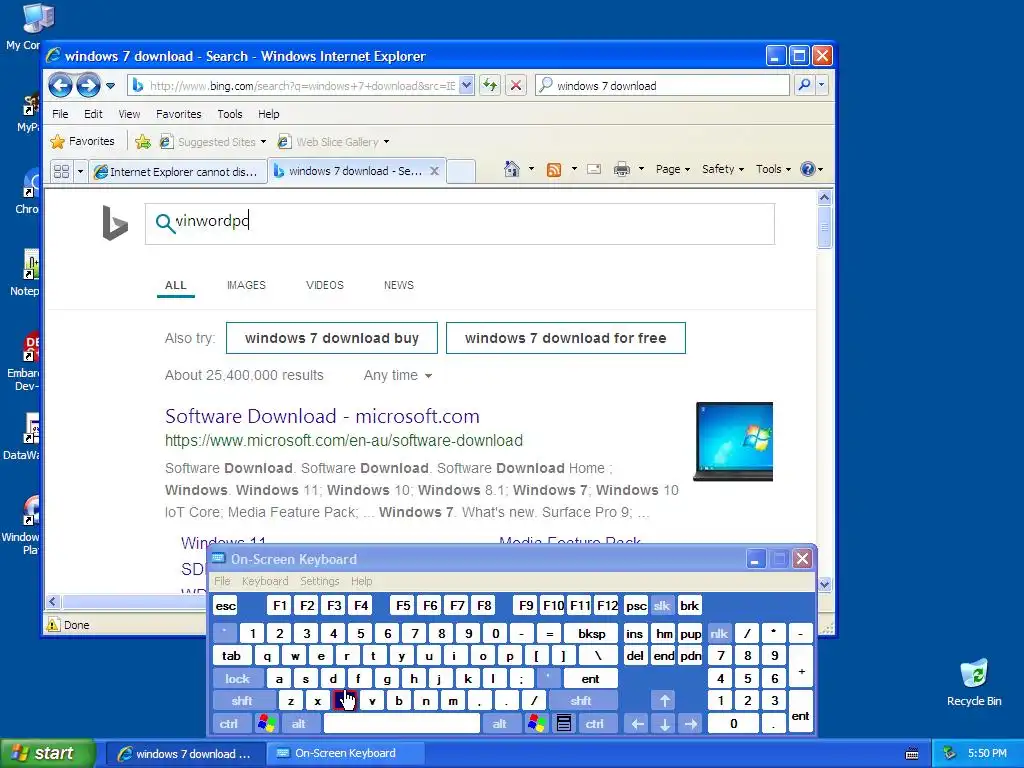Open the File menu in Internet Explorer
This screenshot has height=768, width=1024.
(60, 114)
